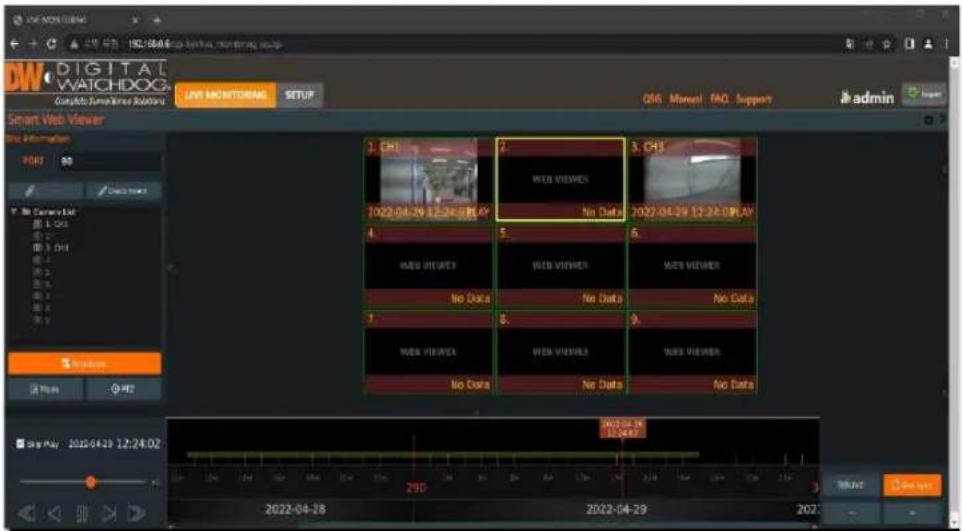The image size is (962, 531).
Task: Click the Mode button
Action: point(45,389)
